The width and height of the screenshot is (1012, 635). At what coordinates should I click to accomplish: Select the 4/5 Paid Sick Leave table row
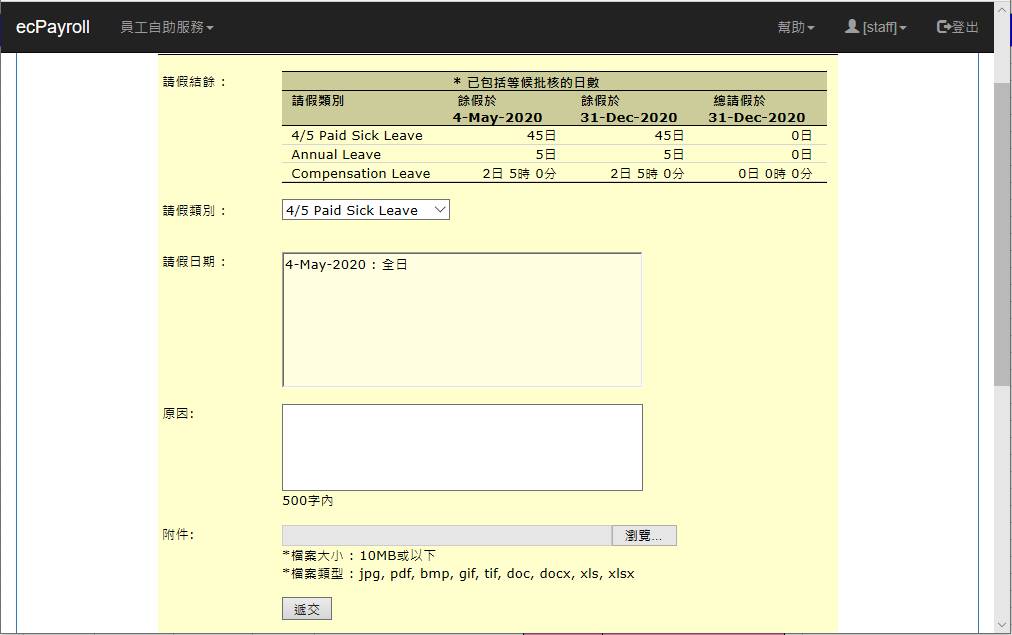(x=553, y=135)
